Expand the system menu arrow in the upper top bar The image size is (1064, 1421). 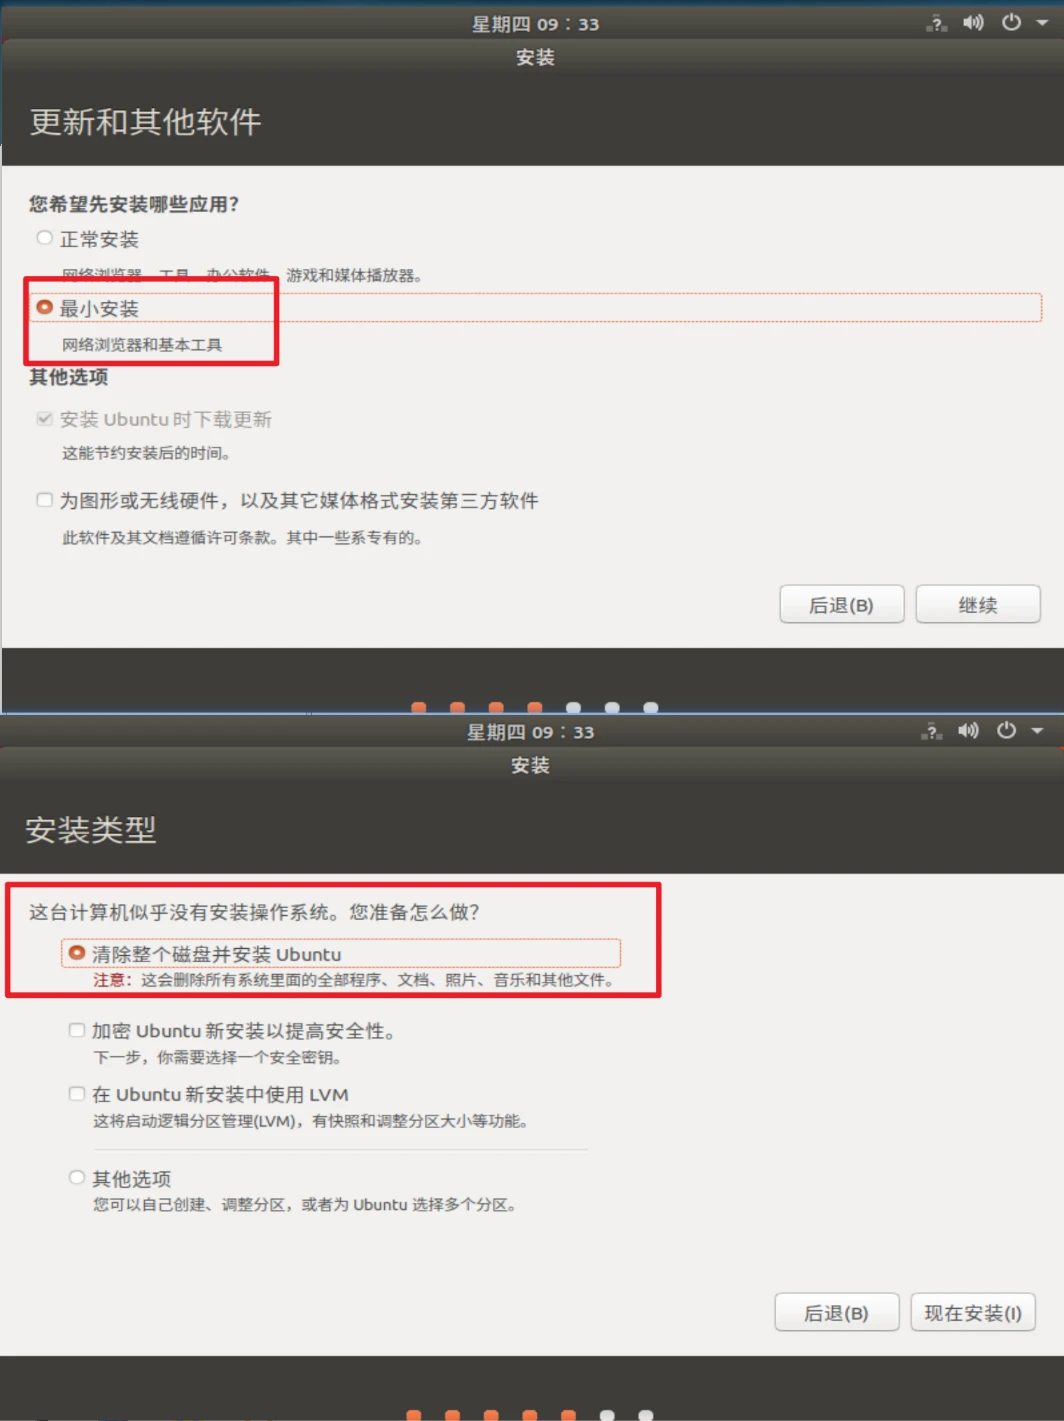[x=1042, y=23]
